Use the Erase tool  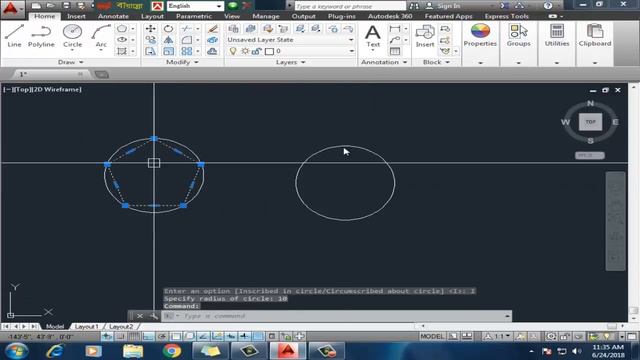tap(212, 29)
